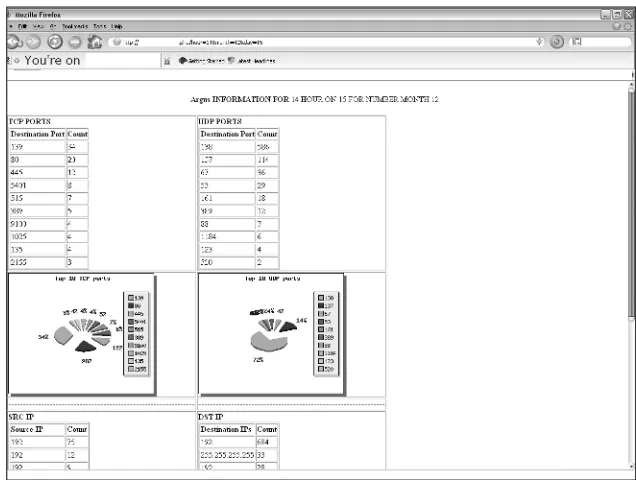This screenshot has width=636, height=480.
Task: Select TCP destination port 445 cell
Action: (x=37, y=172)
